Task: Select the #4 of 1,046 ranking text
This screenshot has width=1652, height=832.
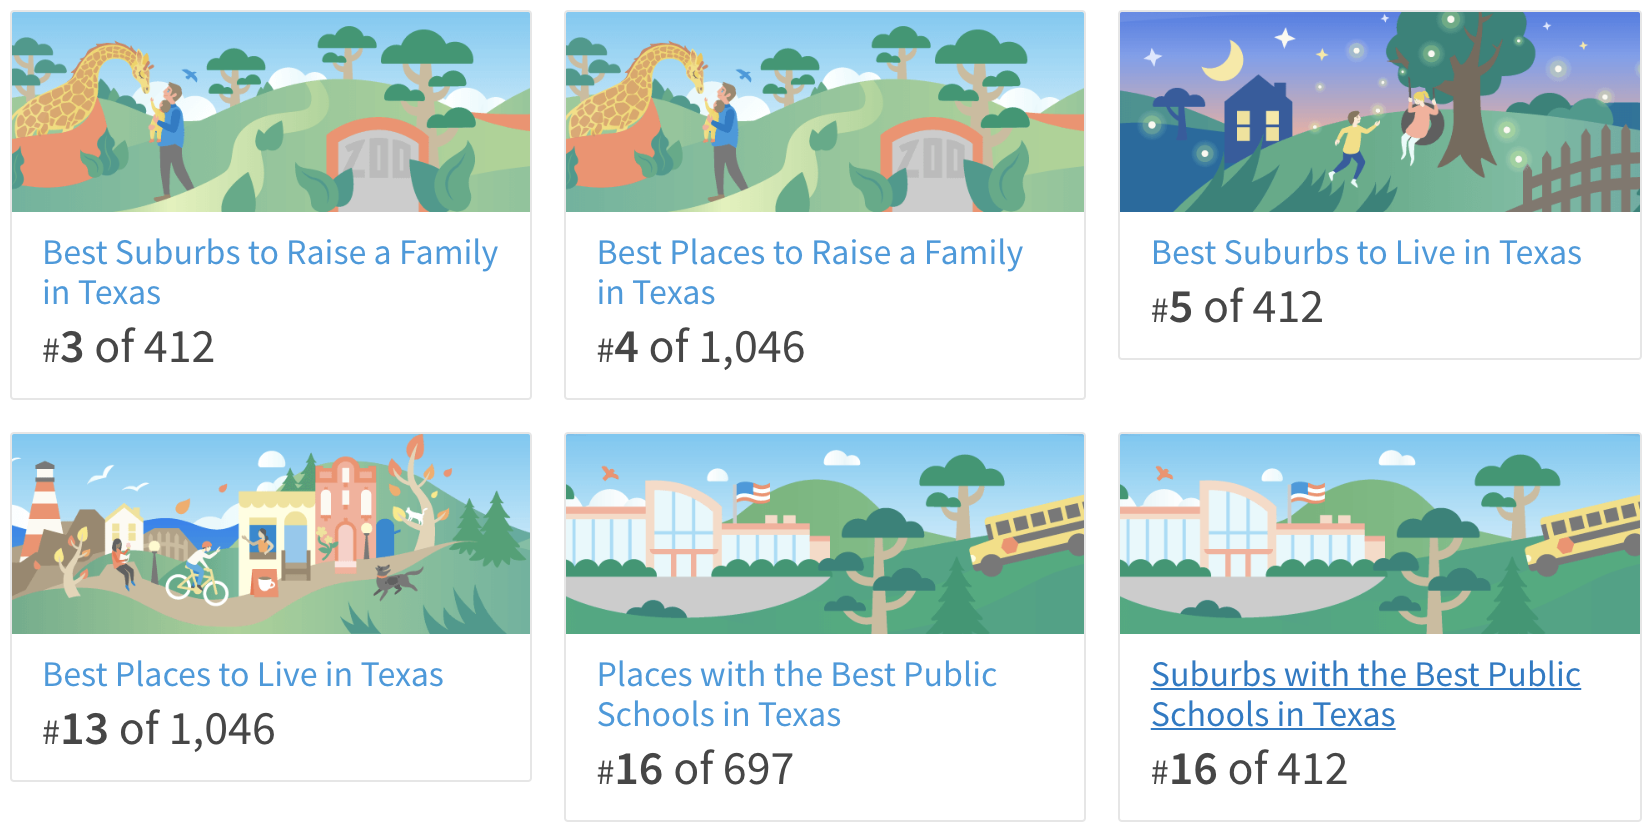Action: click(700, 348)
